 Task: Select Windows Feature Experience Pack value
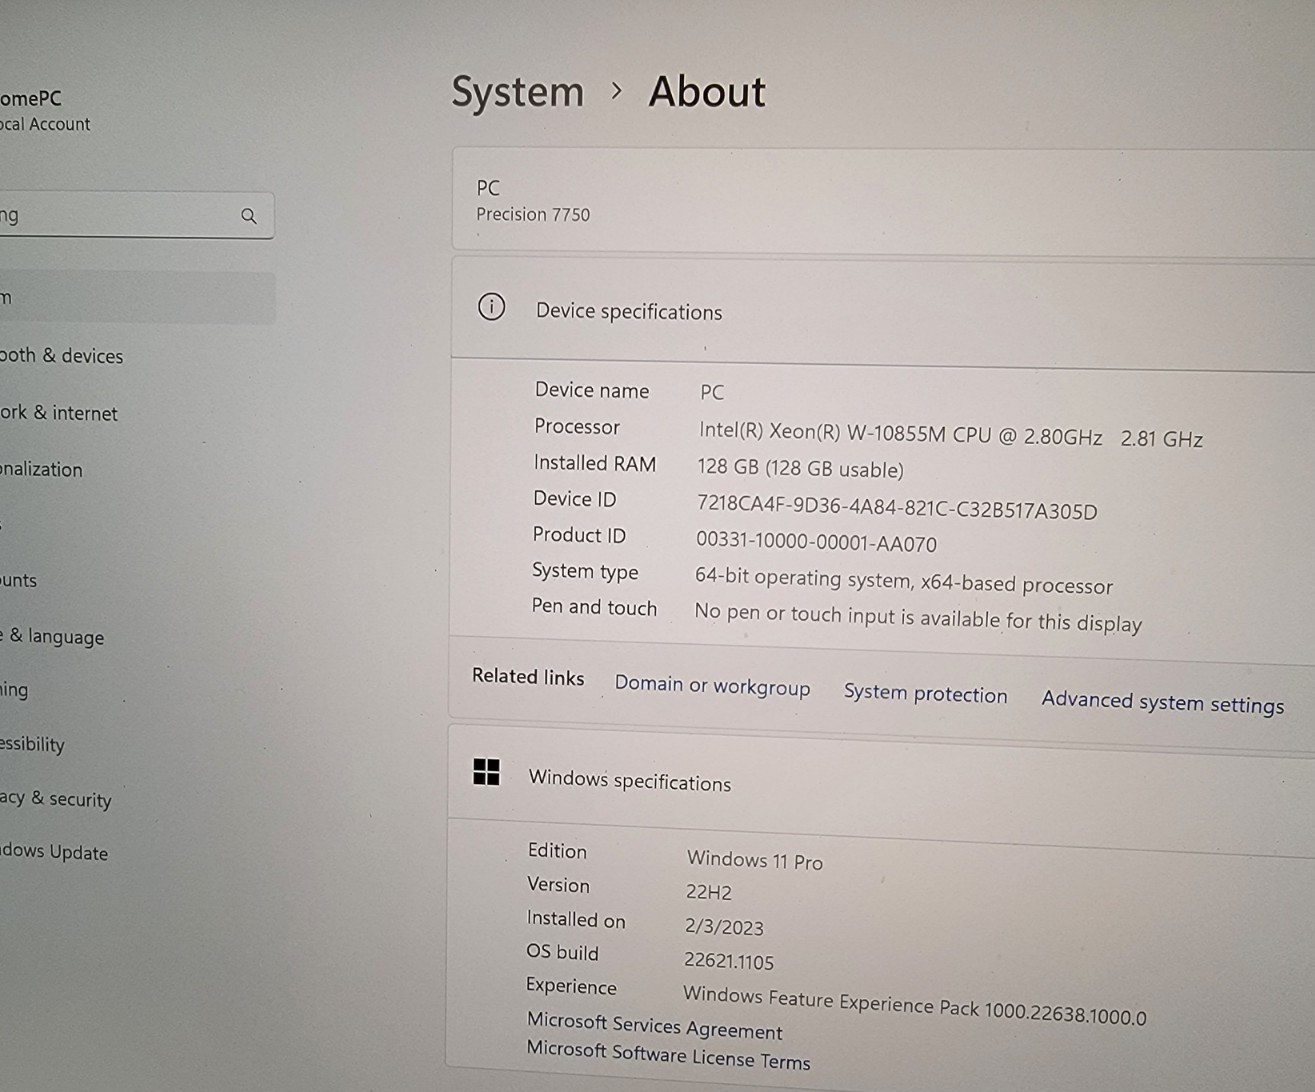[914, 1005]
